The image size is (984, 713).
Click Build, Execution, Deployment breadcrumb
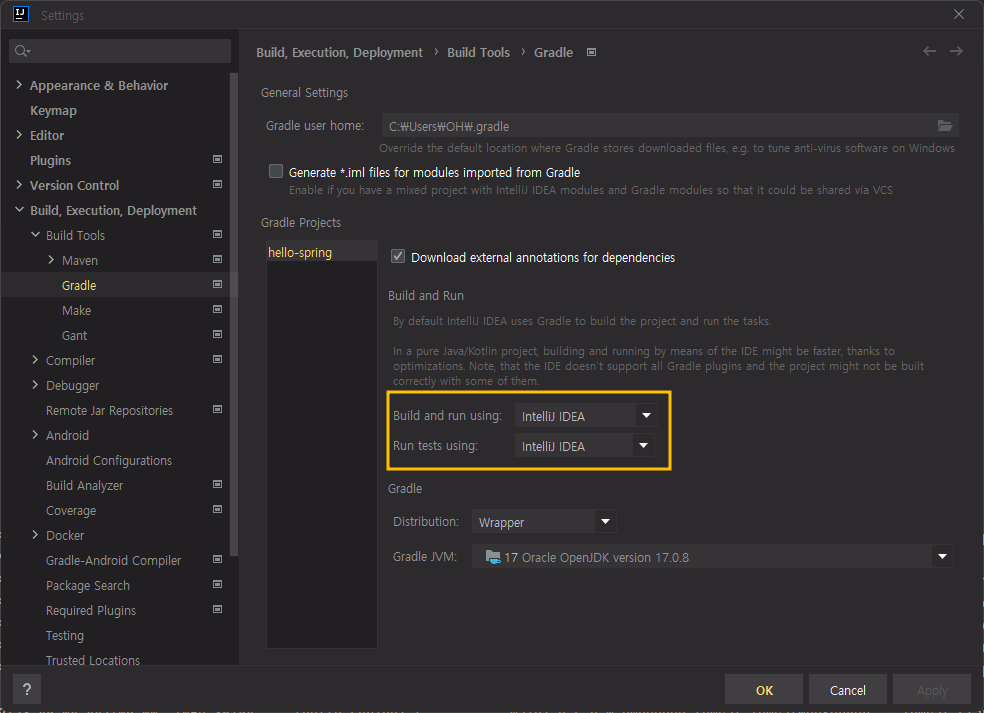[339, 52]
